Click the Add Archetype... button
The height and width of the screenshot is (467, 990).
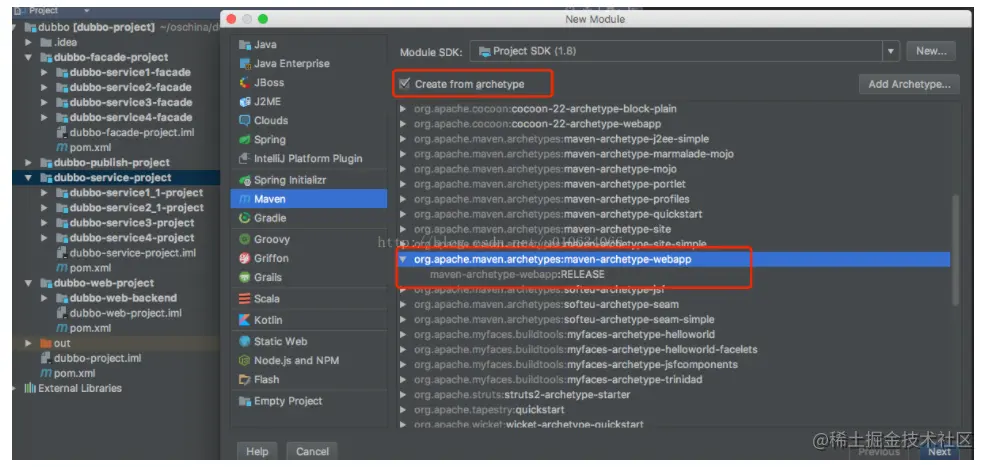click(x=909, y=84)
